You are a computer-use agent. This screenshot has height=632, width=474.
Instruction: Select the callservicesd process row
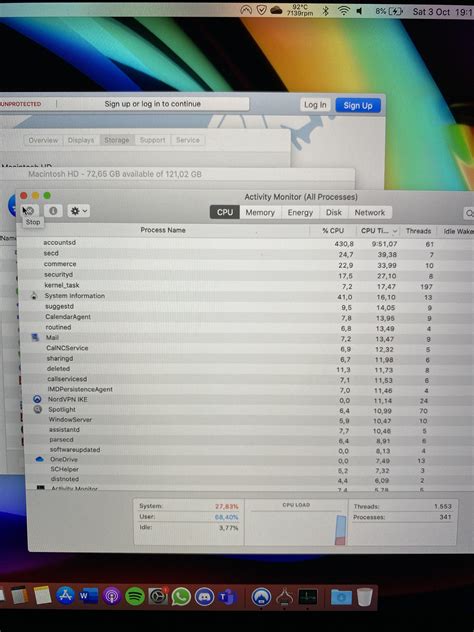coord(246,379)
